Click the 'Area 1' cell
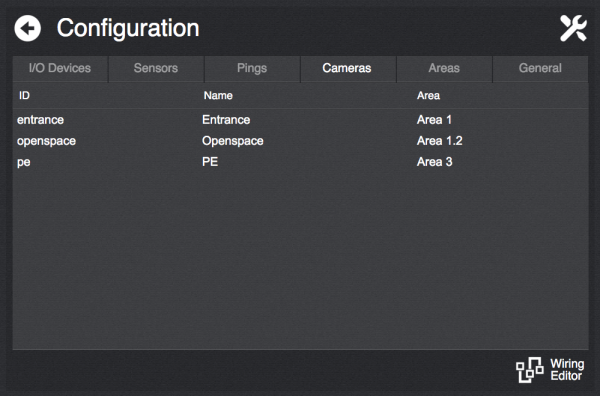 coord(434,120)
